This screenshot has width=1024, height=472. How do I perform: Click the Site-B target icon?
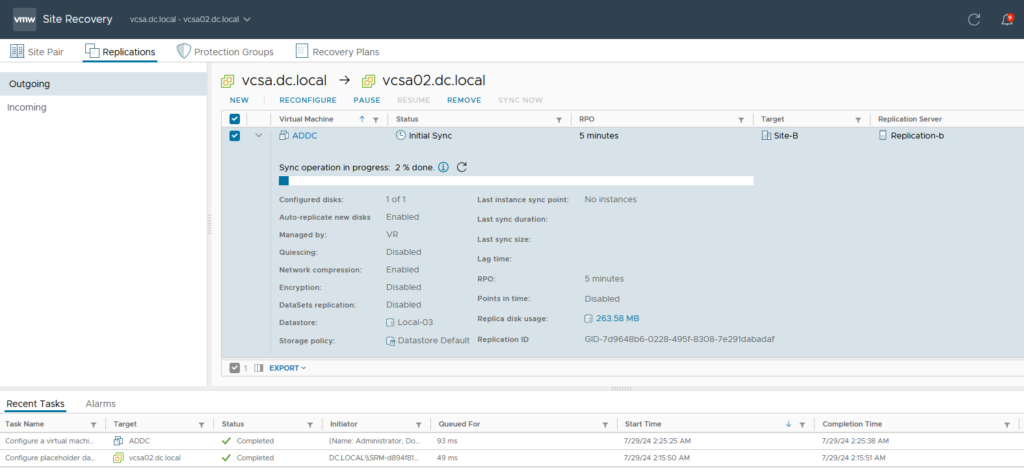[766, 136]
